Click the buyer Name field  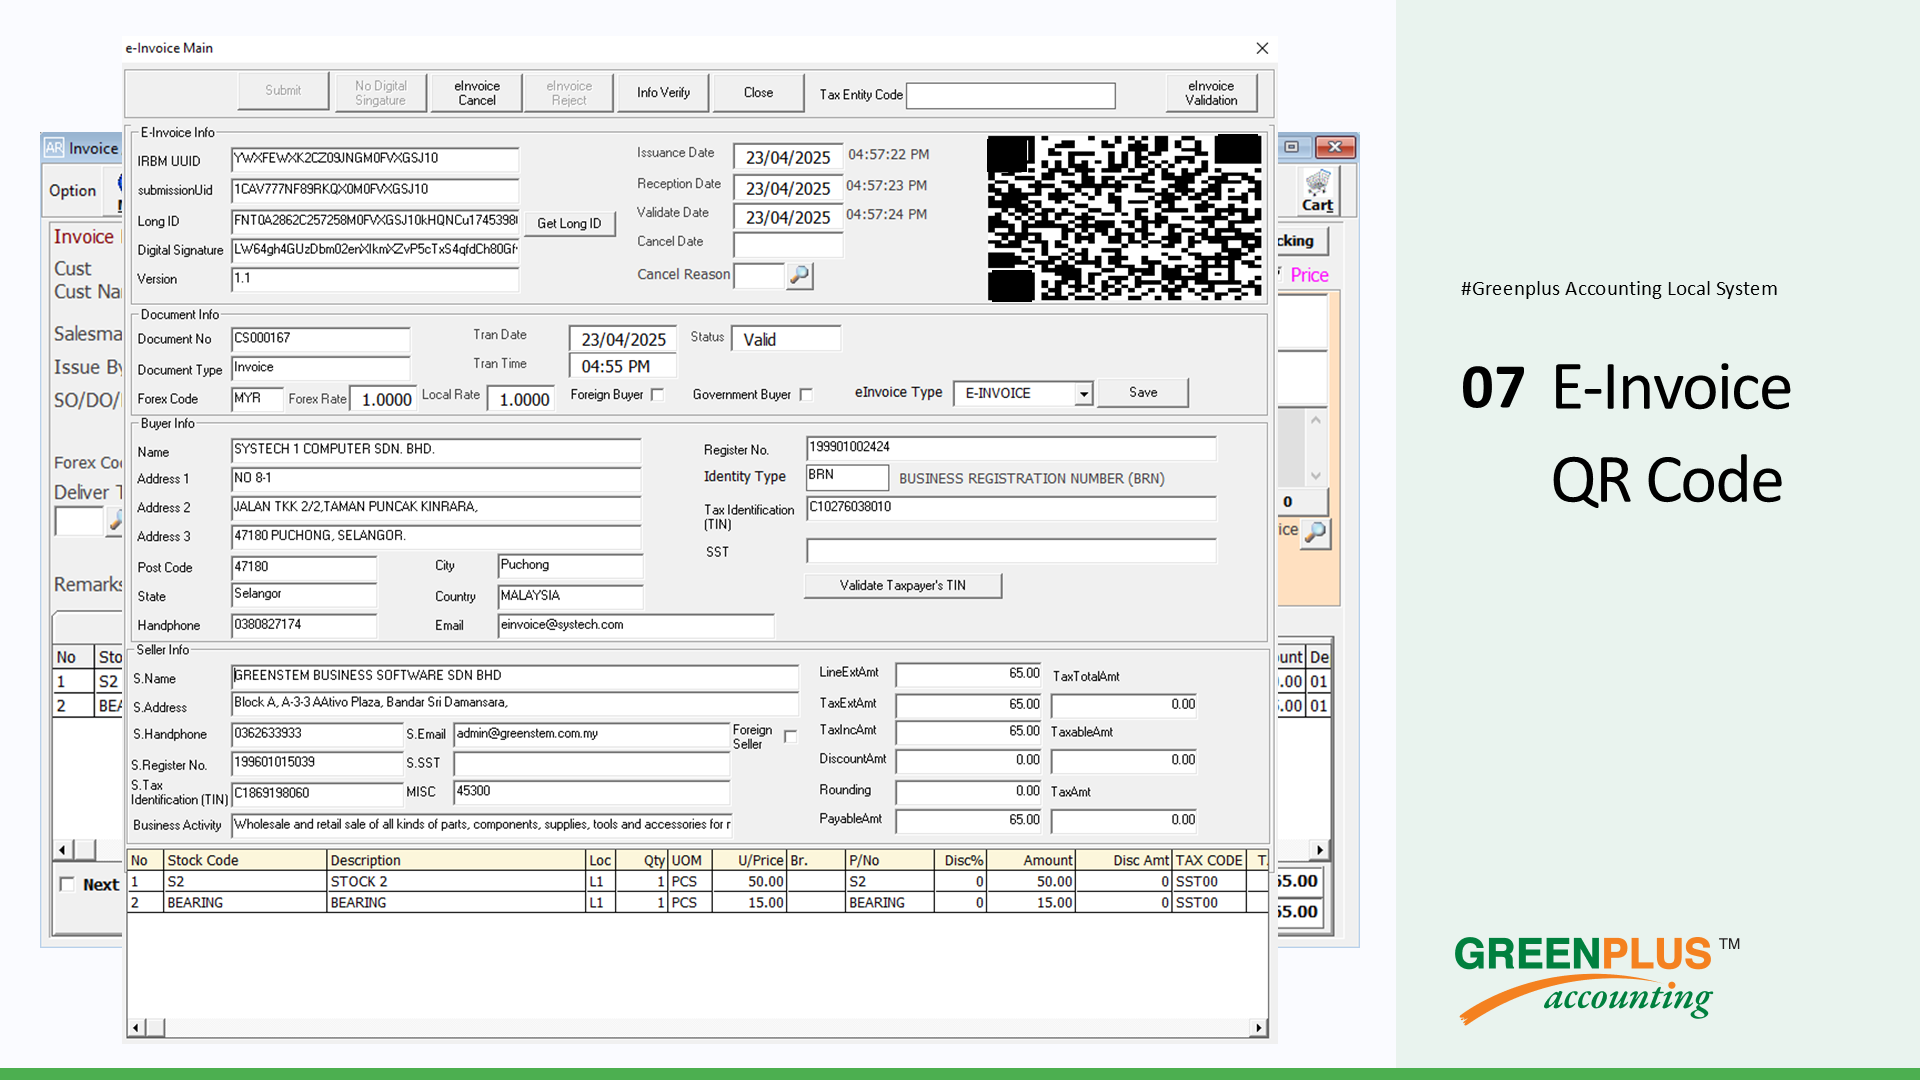pyautogui.click(x=435, y=450)
